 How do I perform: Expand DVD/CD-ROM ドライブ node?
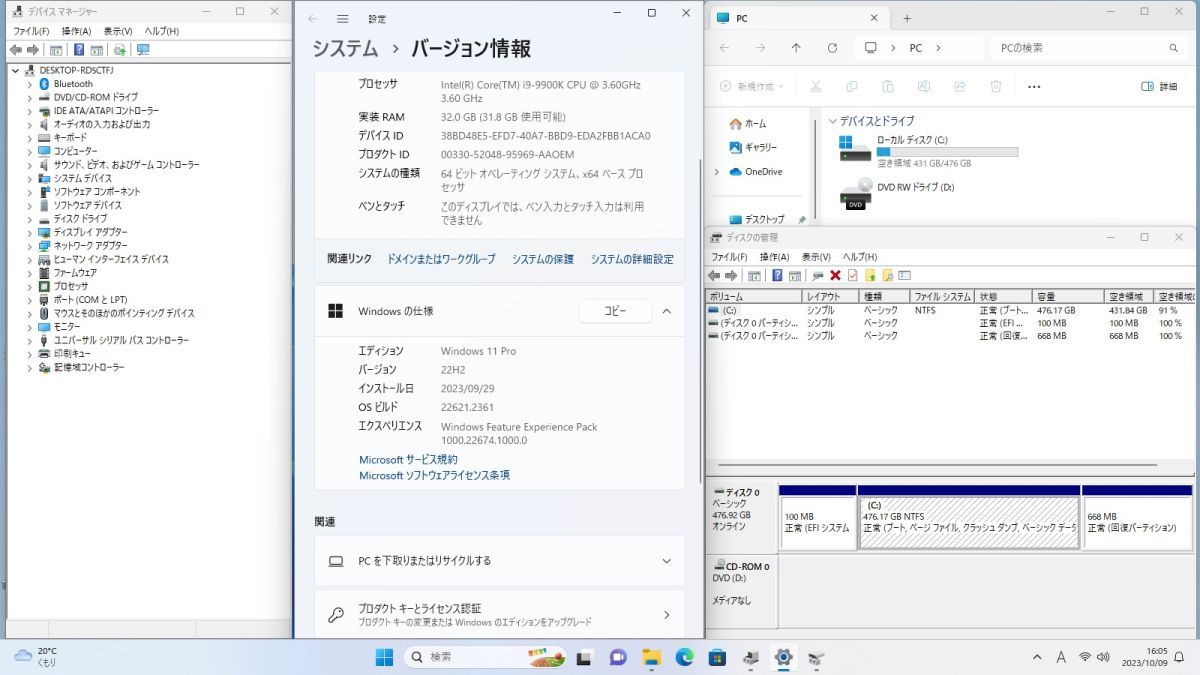coord(30,97)
